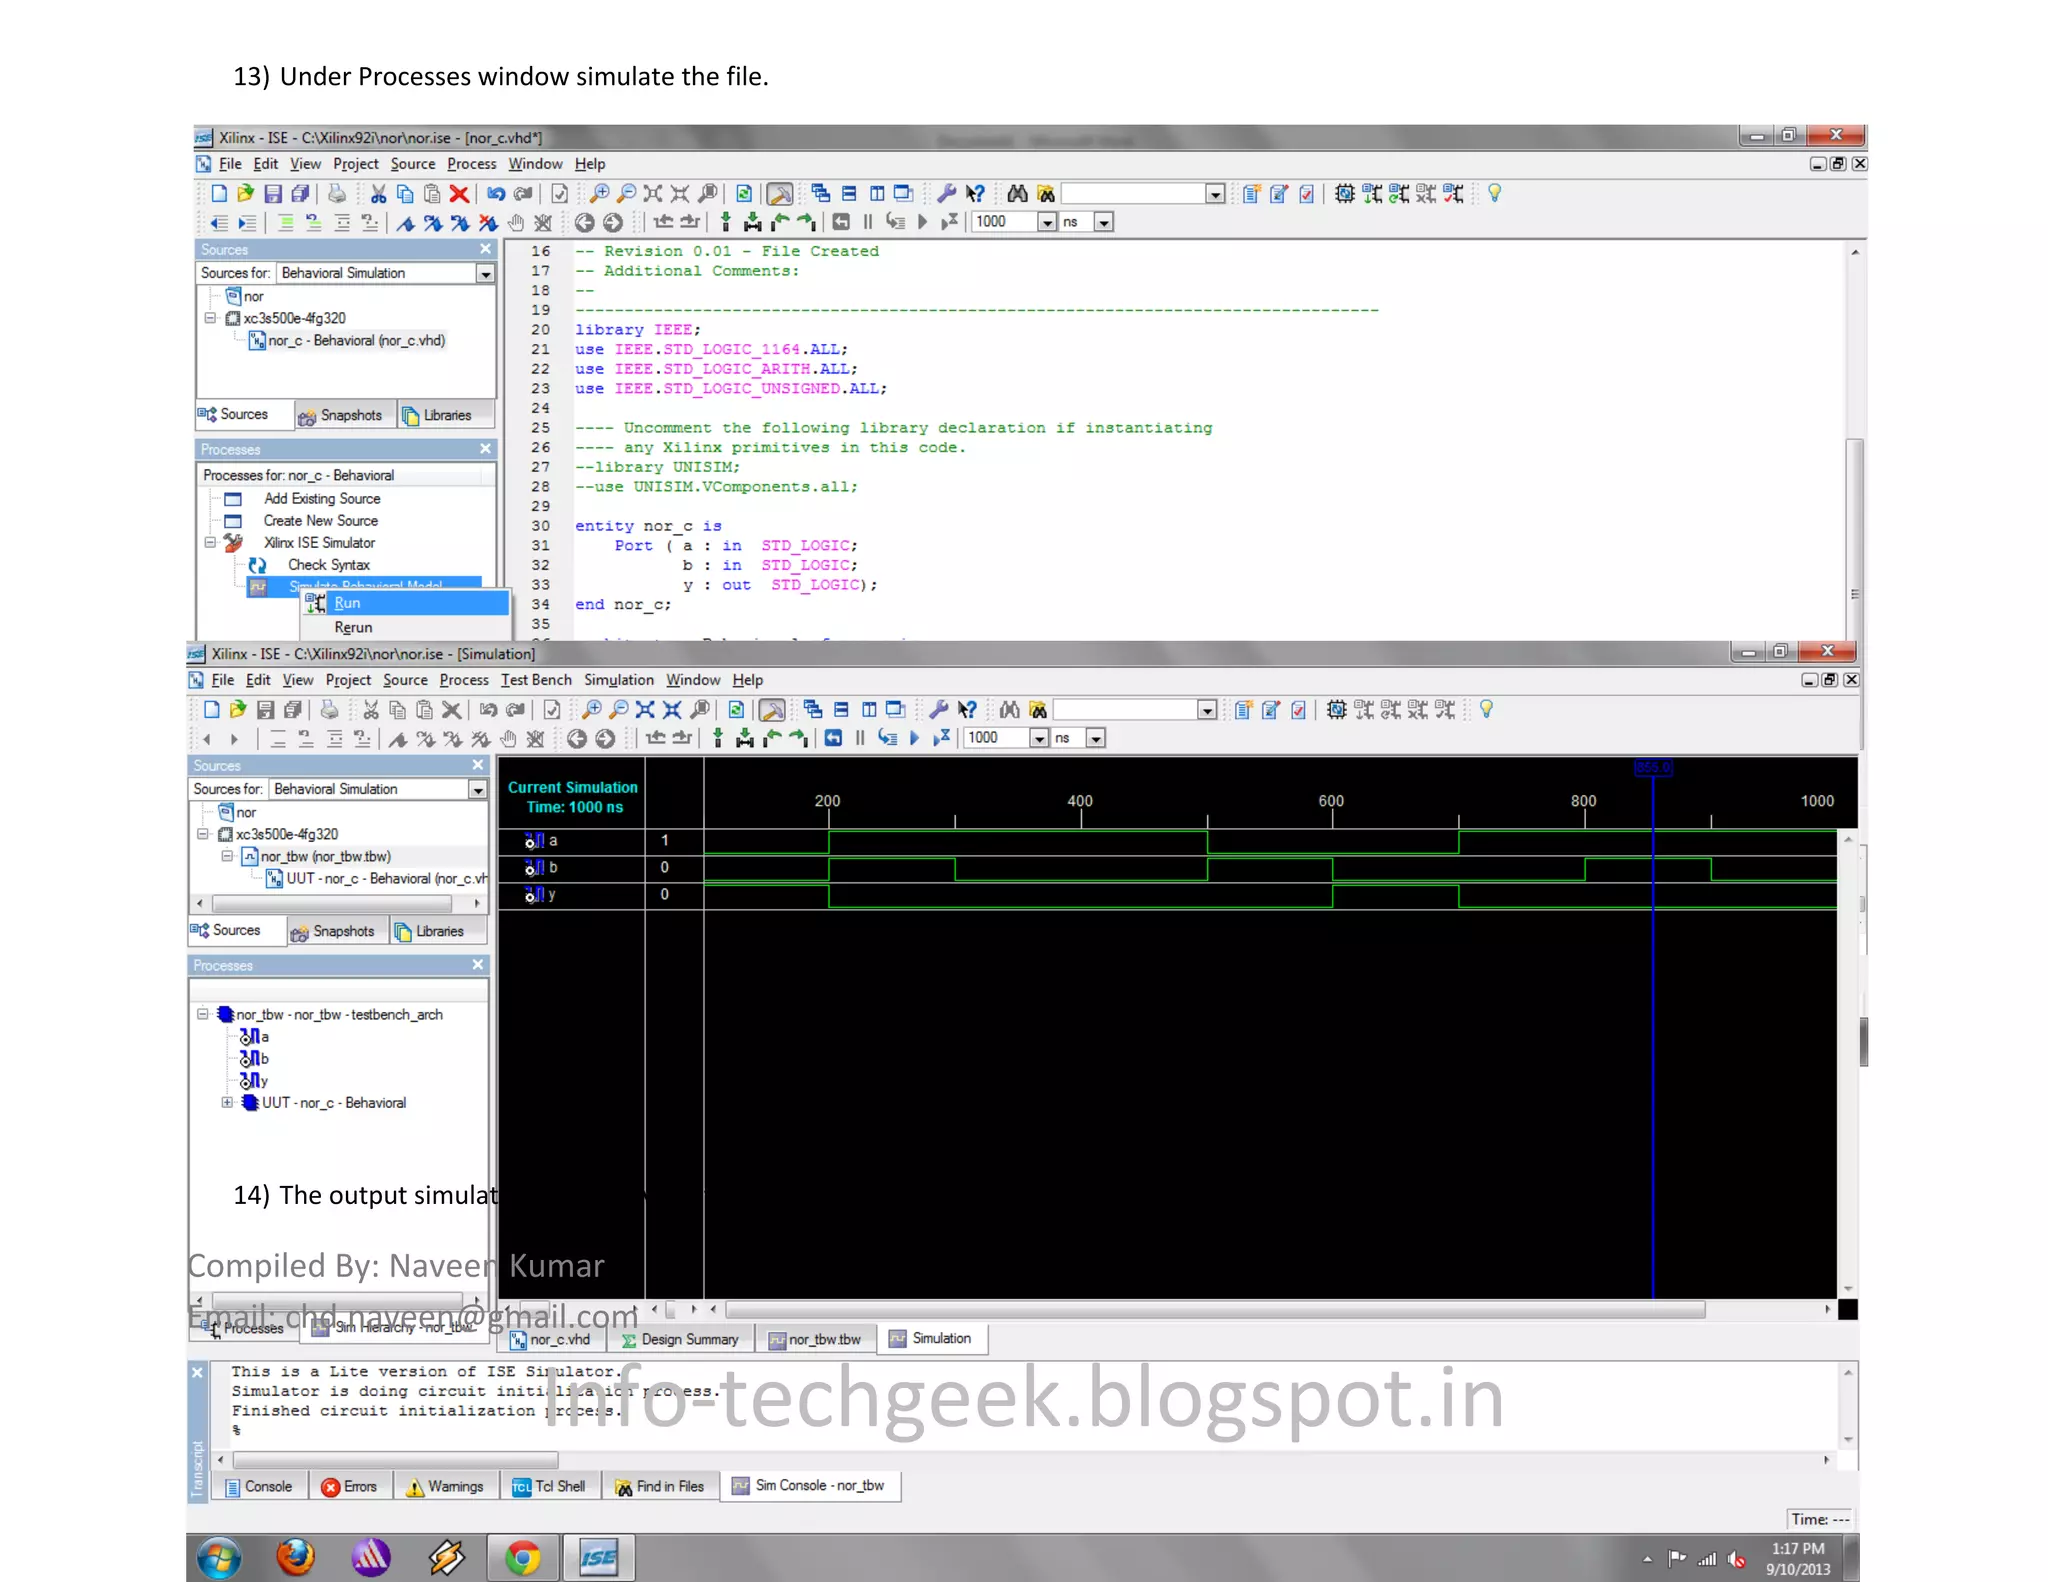Click the Print icon in lower window toolbar
This screenshot has height=1582, width=2048.
[x=329, y=710]
